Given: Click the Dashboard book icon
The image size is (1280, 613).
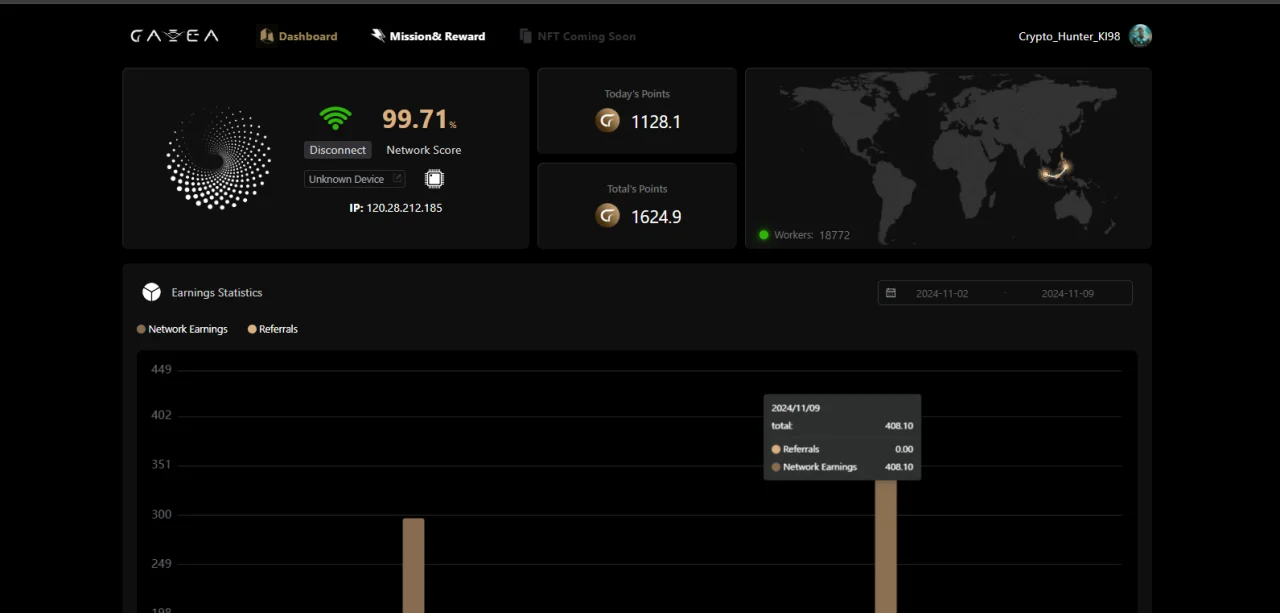Looking at the screenshot, I should [x=267, y=36].
